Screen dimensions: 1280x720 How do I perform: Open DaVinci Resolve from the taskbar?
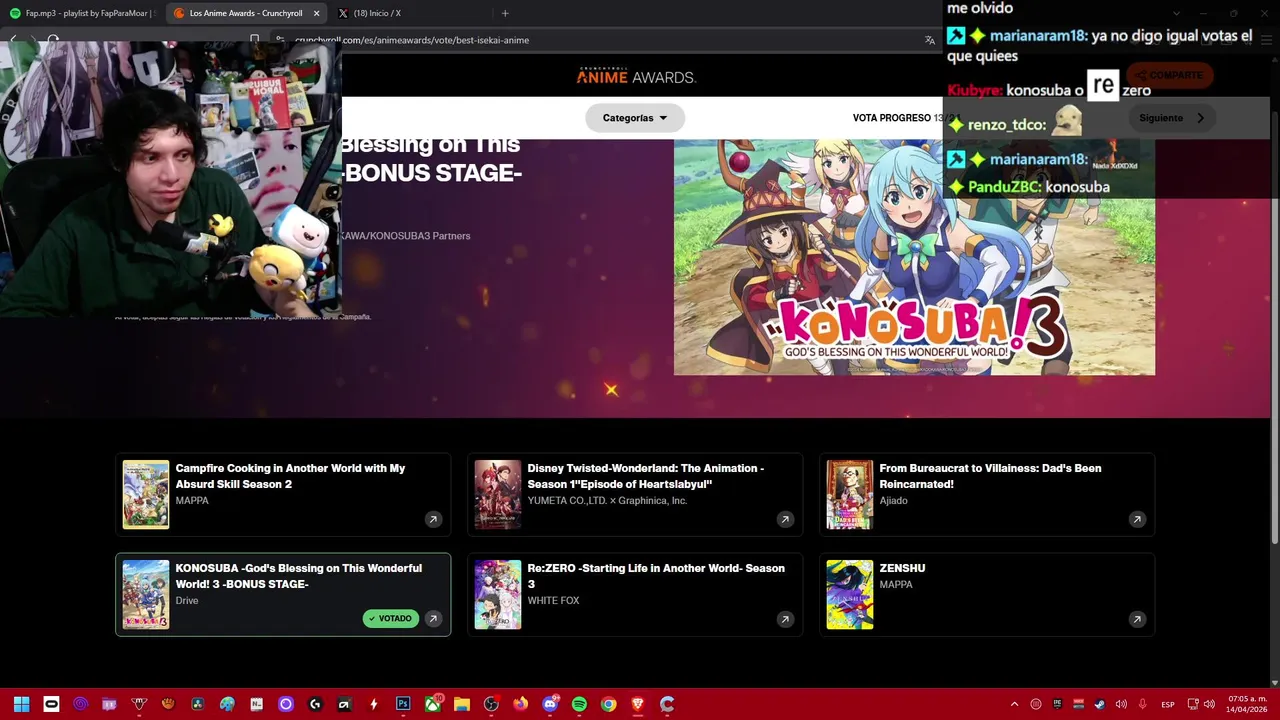197,704
